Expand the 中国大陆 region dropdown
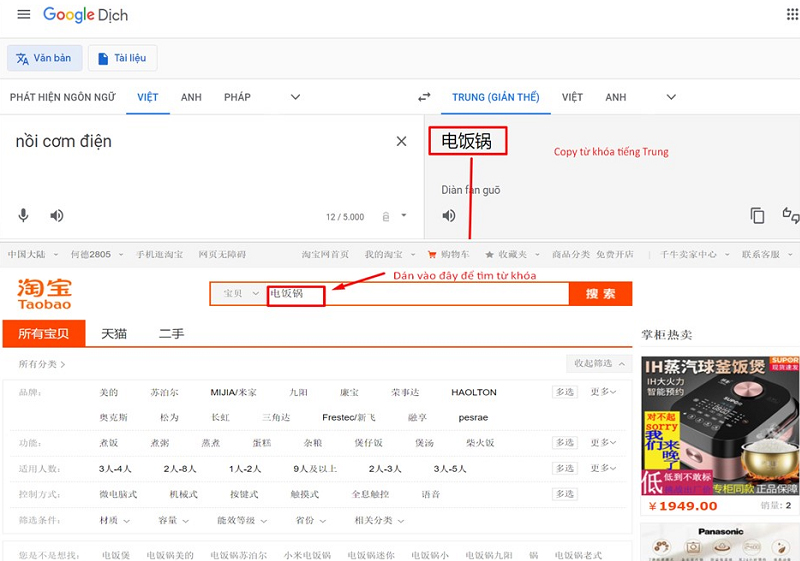 coord(33,254)
